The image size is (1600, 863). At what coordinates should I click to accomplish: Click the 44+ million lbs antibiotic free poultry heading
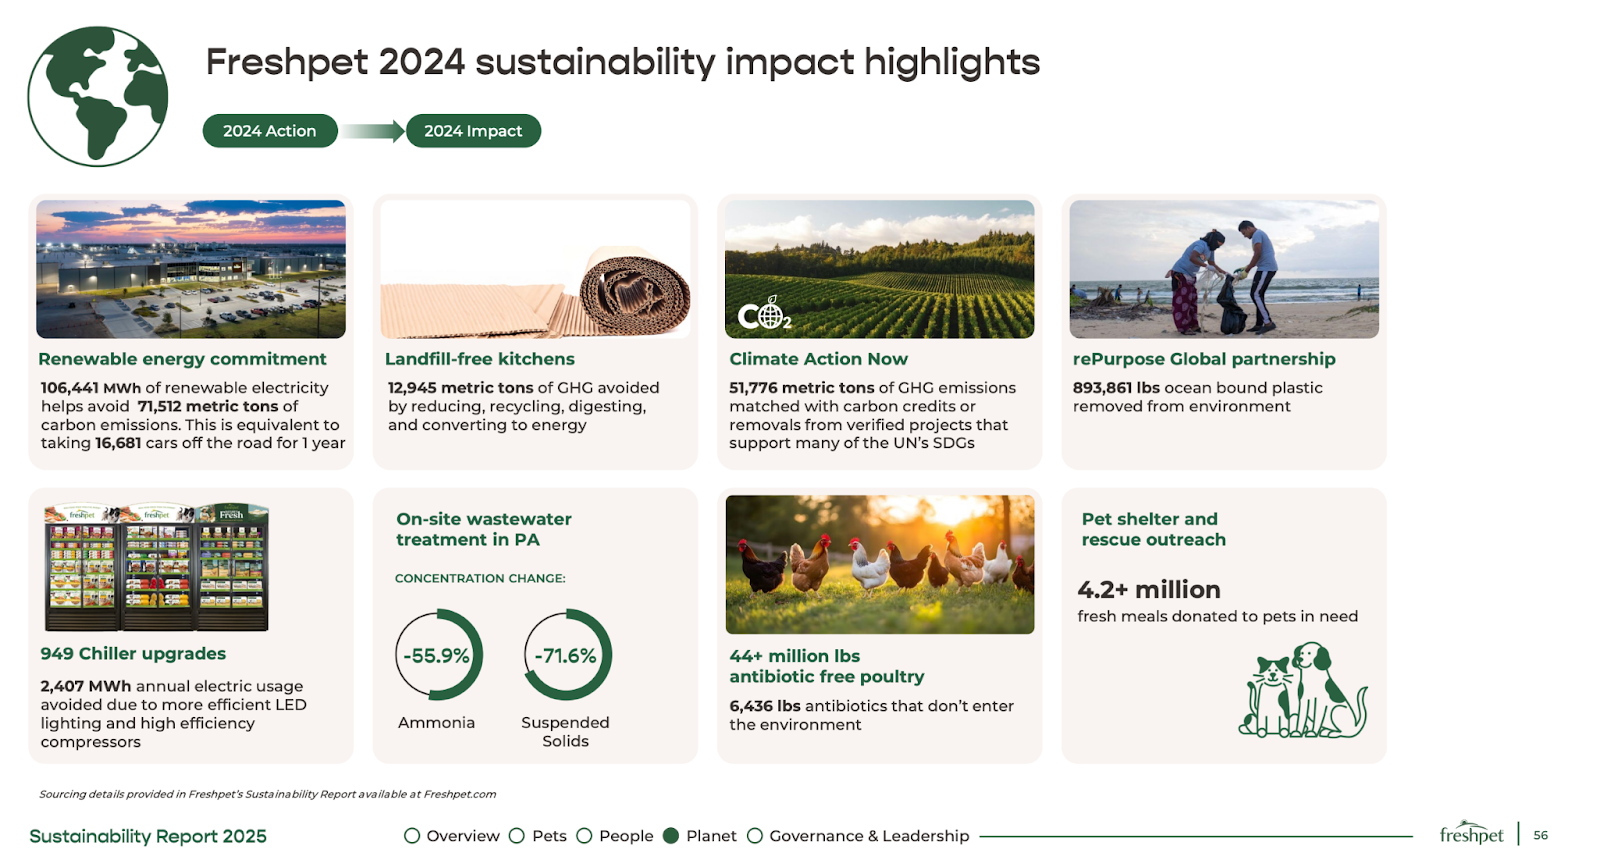click(827, 666)
